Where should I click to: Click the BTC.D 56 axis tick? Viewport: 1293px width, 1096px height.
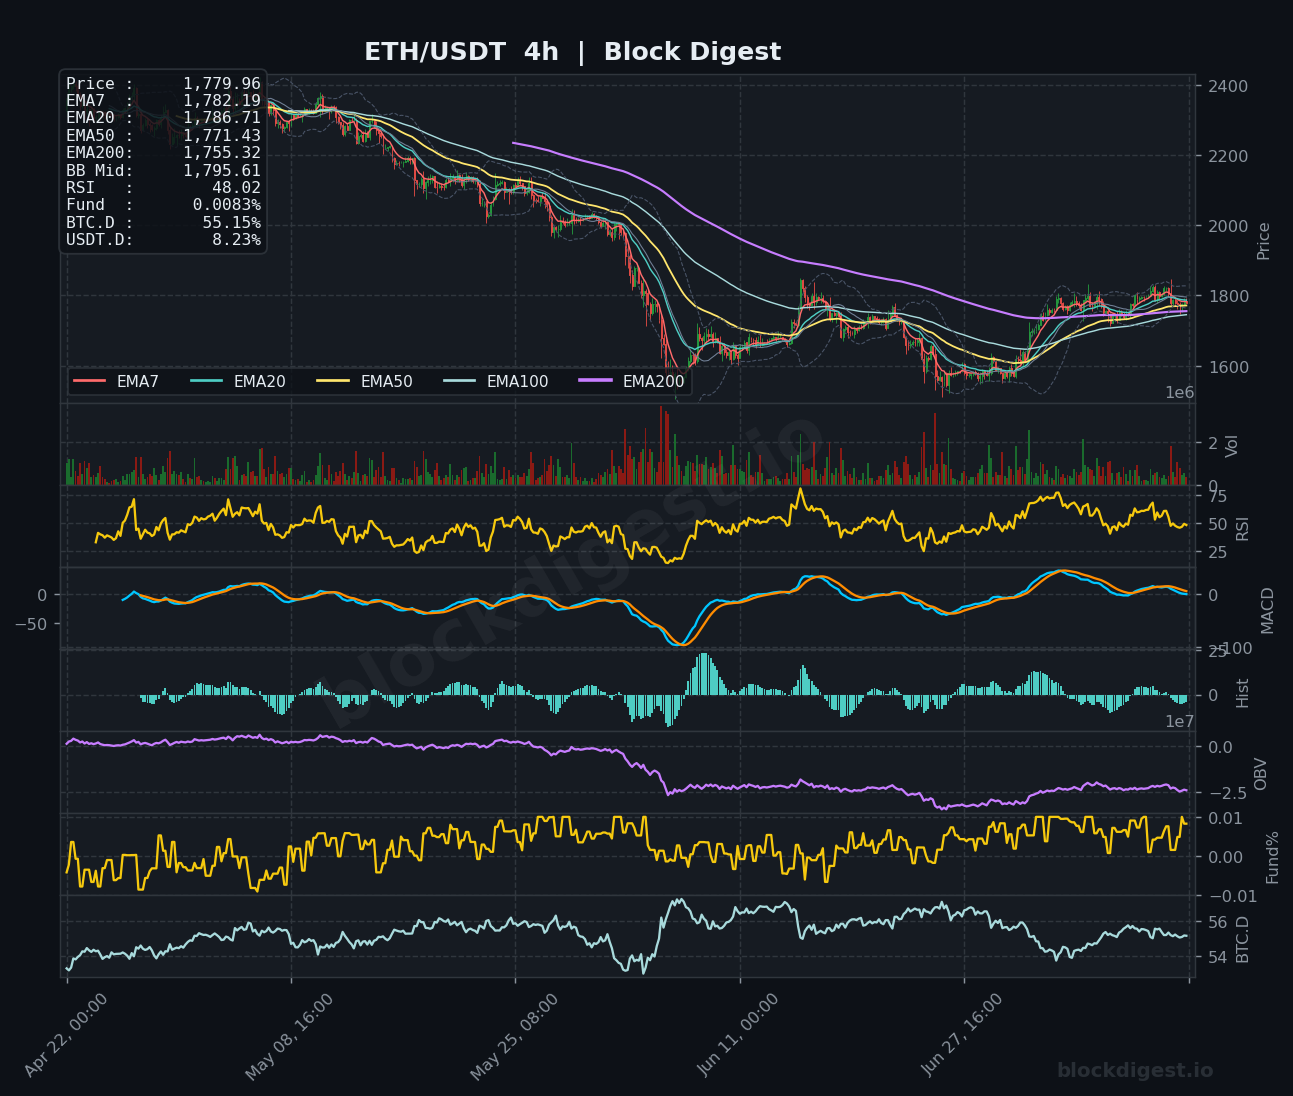point(1218,921)
